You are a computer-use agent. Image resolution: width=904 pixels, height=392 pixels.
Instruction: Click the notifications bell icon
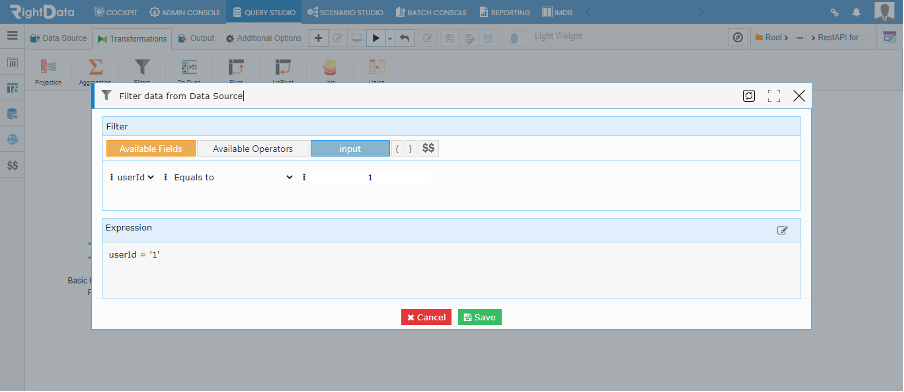[x=856, y=12]
